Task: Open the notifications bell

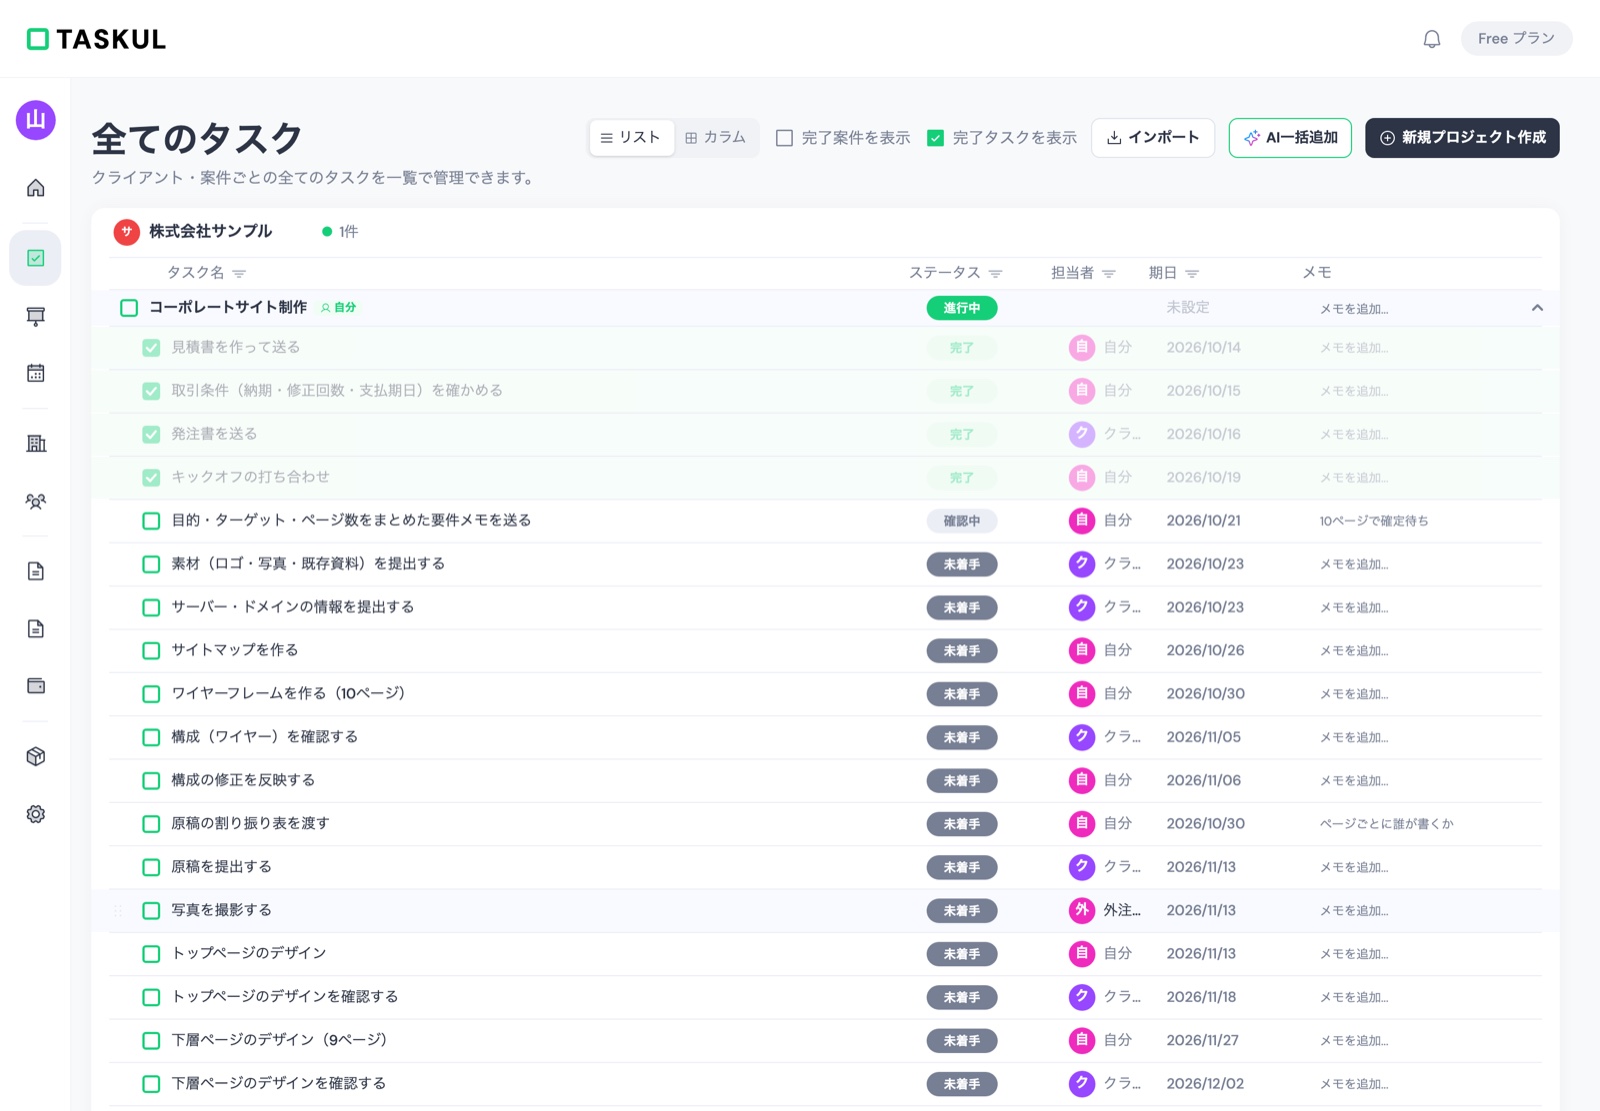Action: coord(1432,39)
